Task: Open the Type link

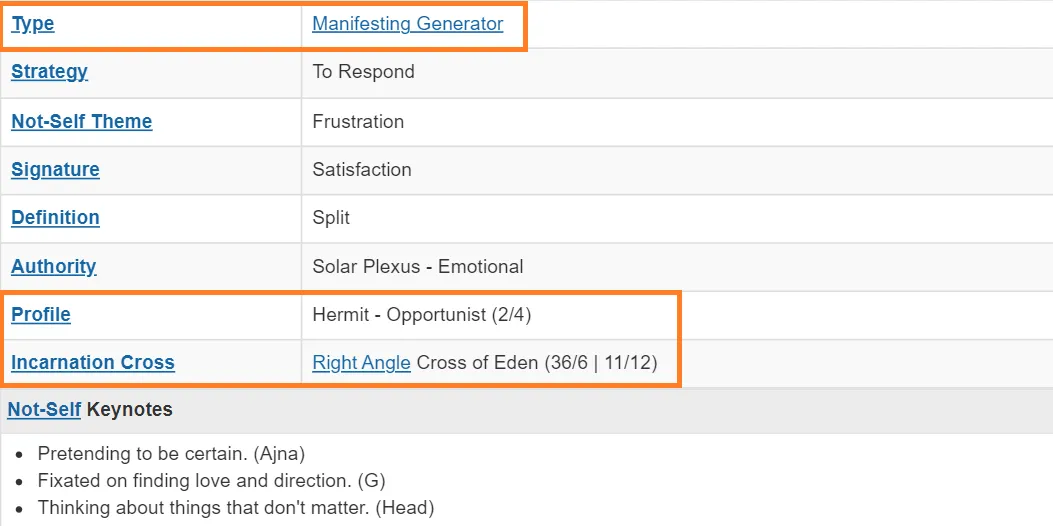Action: 33,24
